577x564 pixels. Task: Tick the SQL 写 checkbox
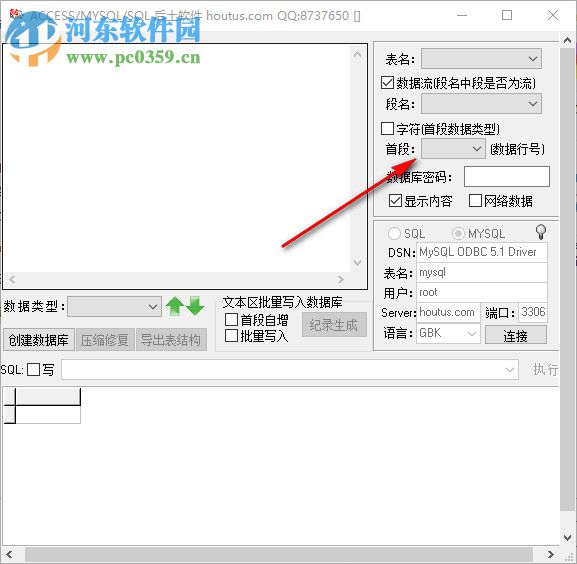click(33, 369)
